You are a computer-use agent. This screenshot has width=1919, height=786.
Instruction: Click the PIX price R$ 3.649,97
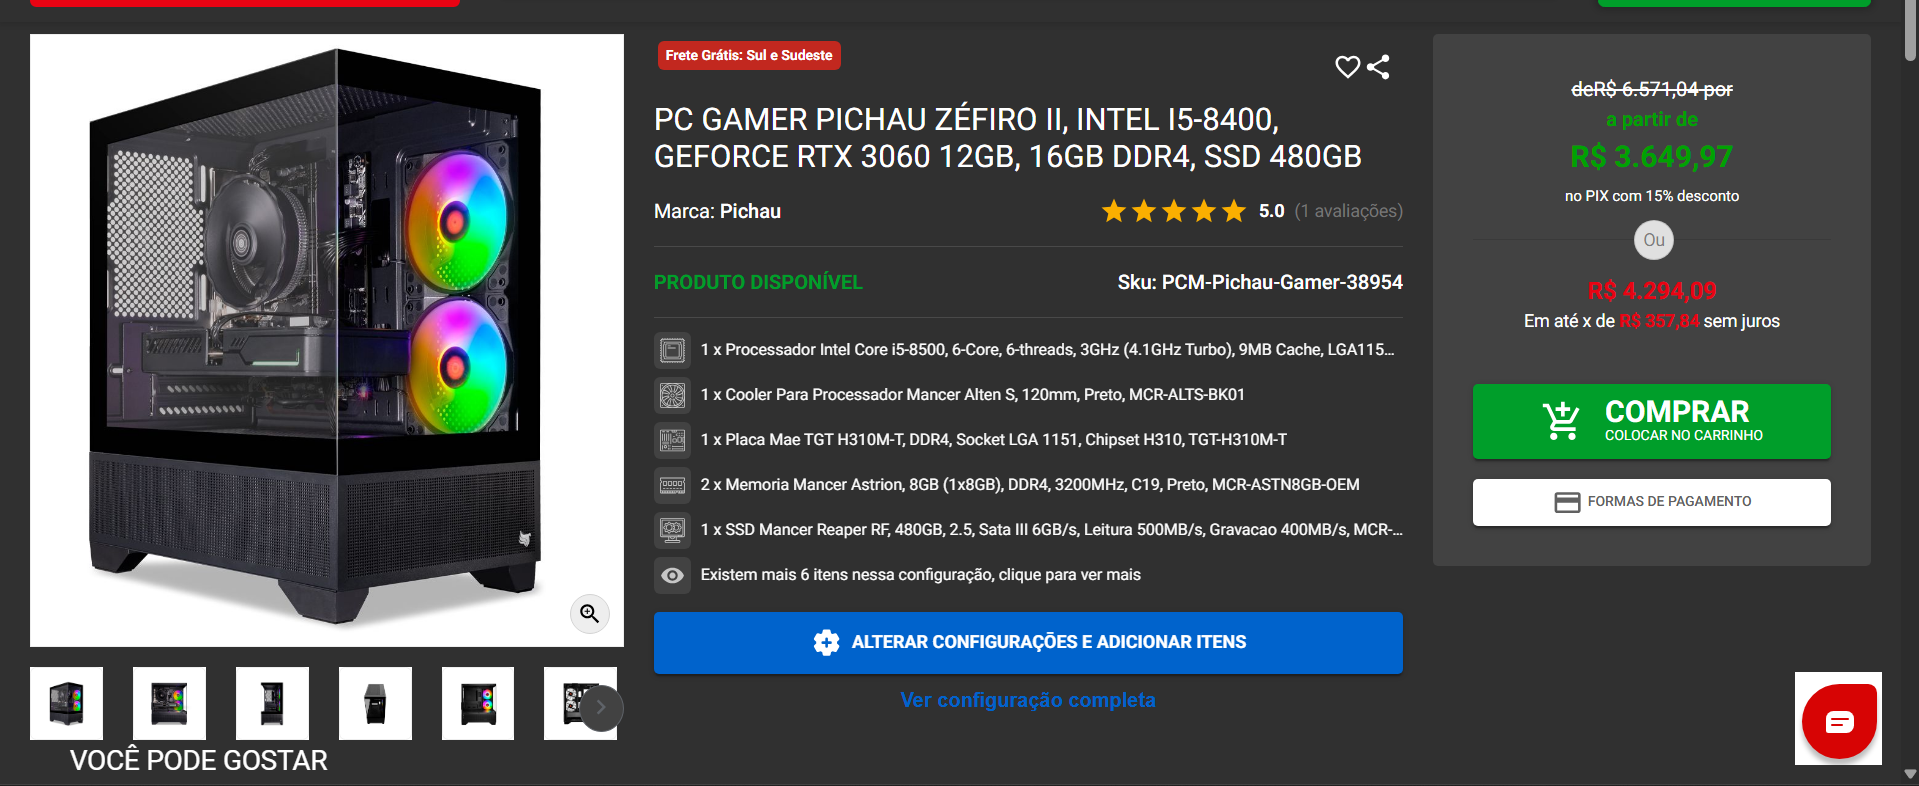(1651, 157)
